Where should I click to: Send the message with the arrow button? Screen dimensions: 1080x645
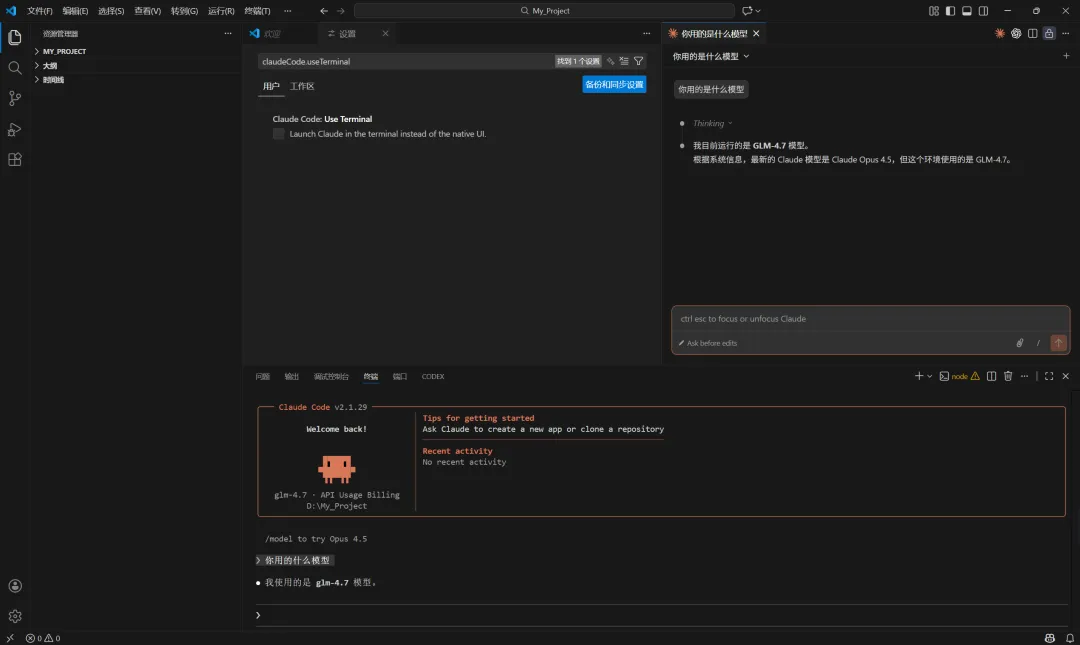point(1059,342)
